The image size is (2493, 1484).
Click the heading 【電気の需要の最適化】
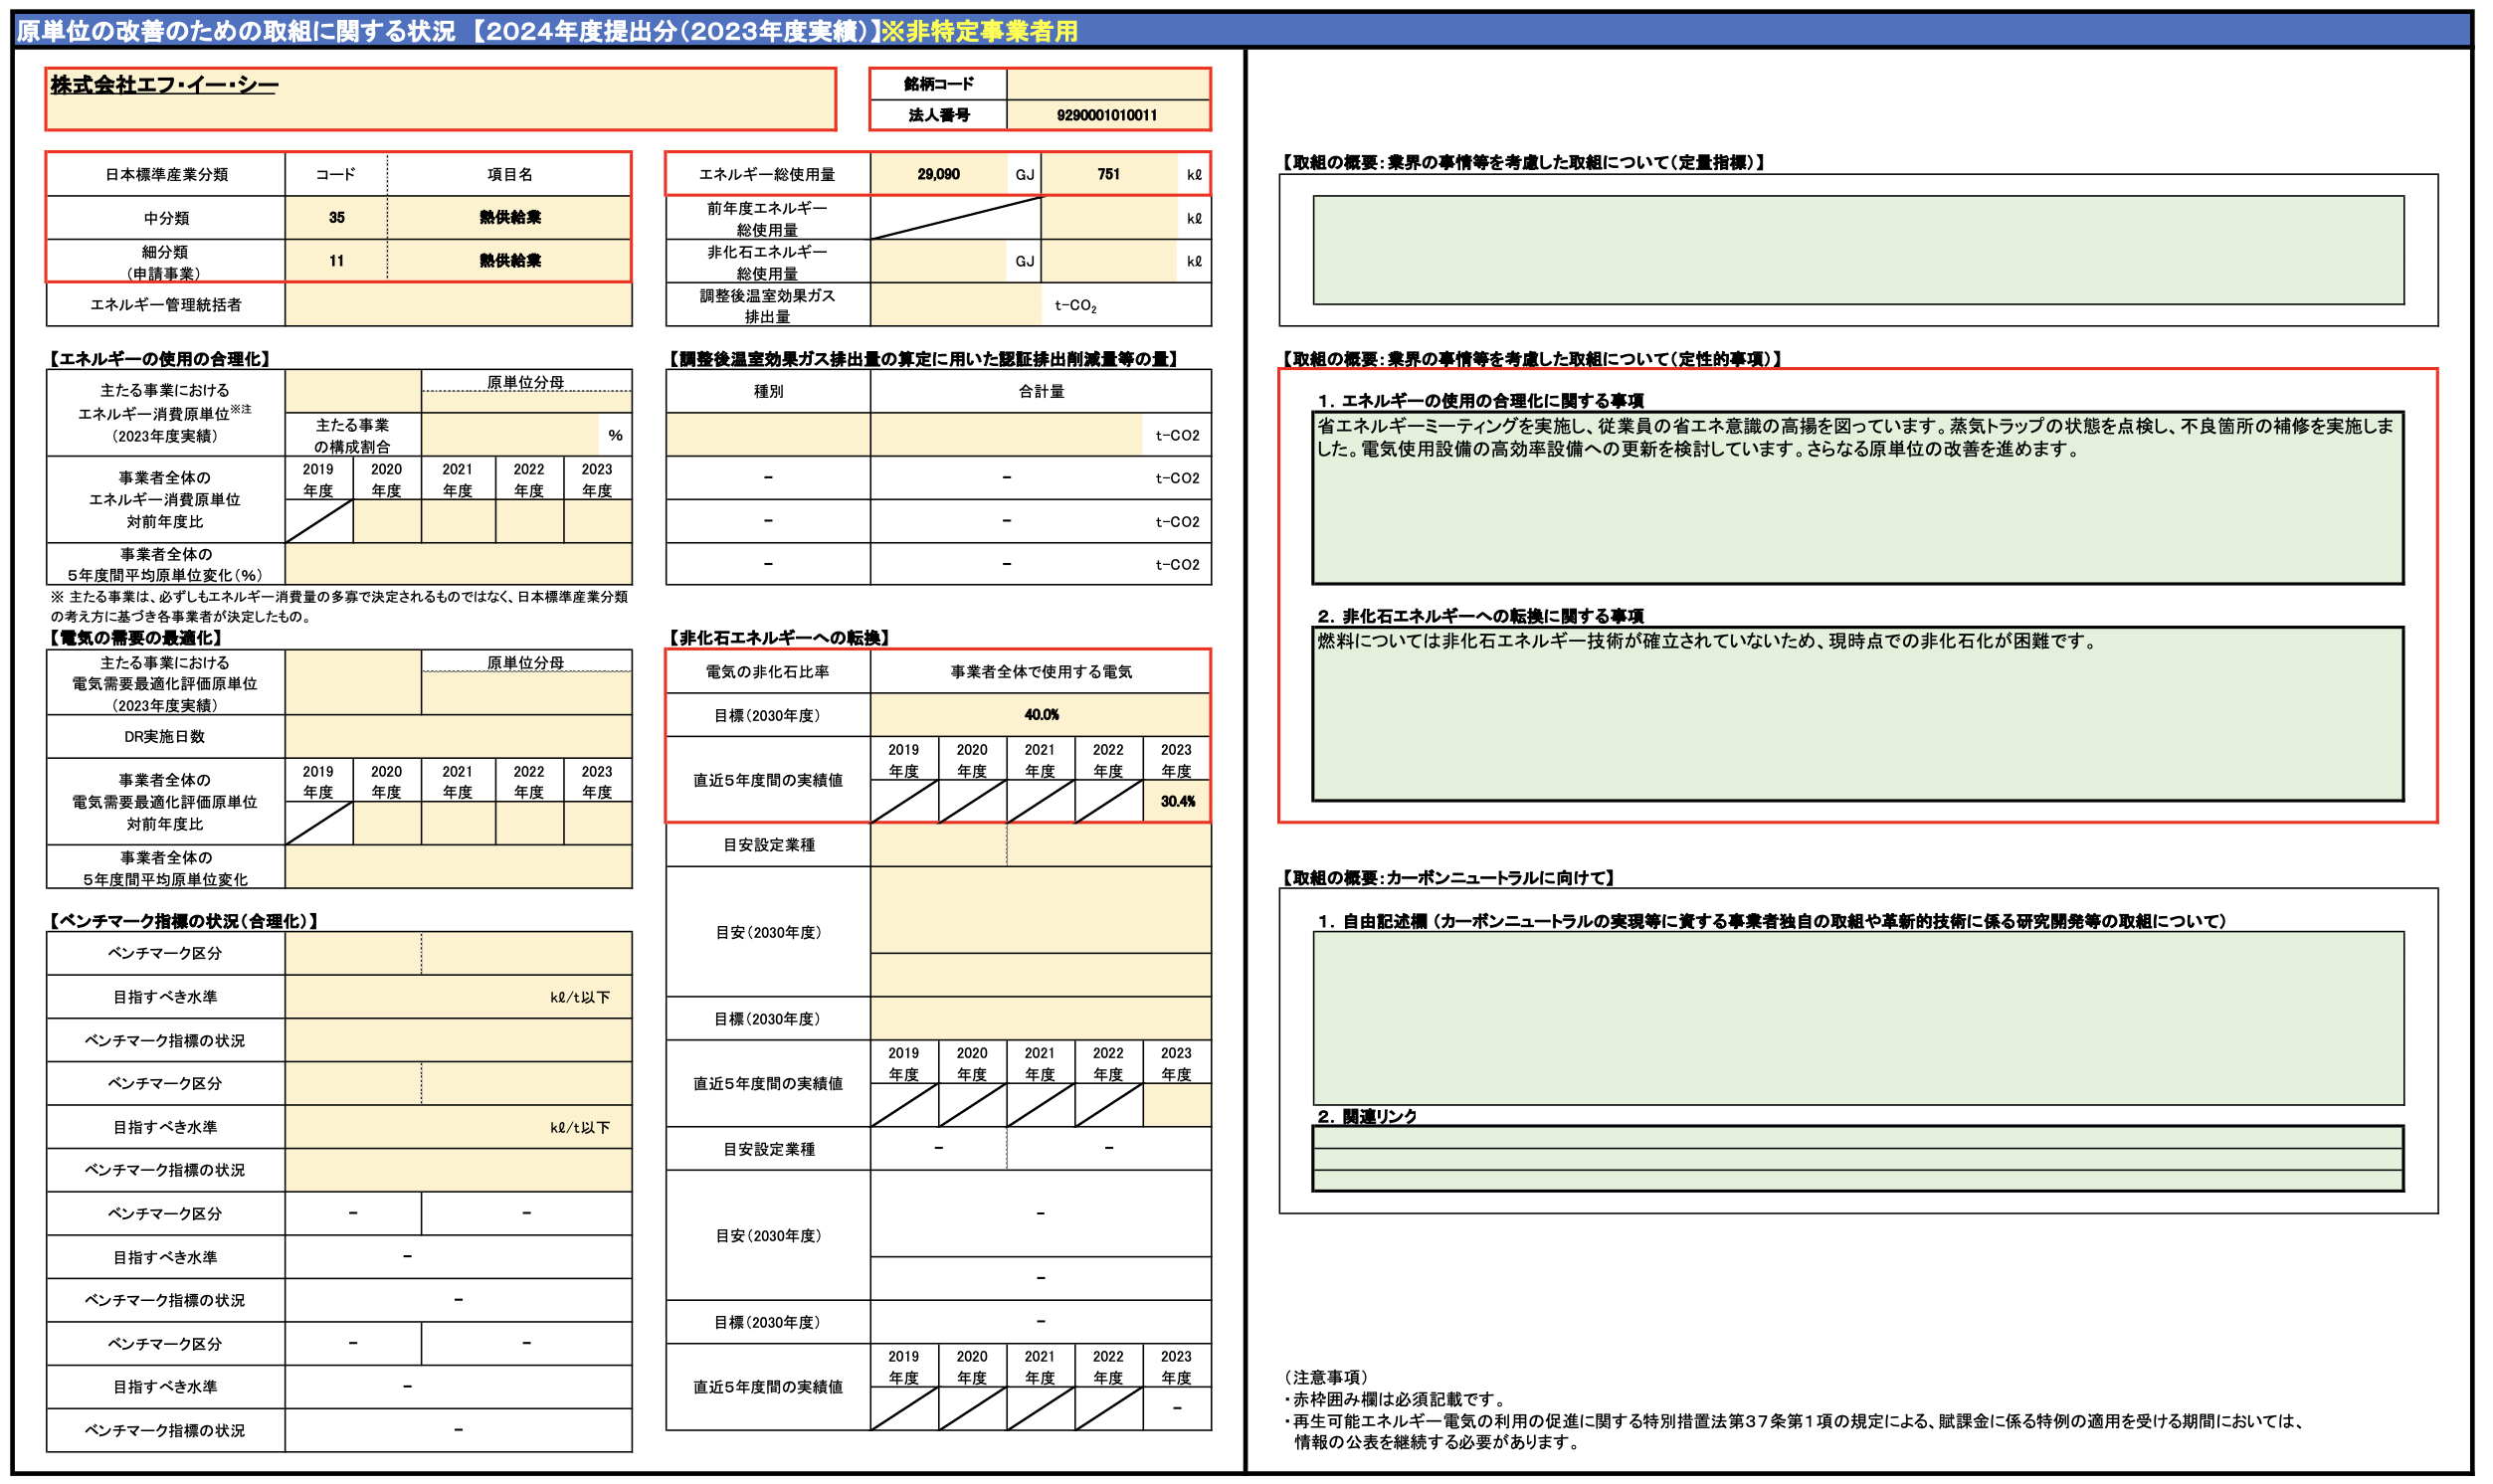coord(136,638)
